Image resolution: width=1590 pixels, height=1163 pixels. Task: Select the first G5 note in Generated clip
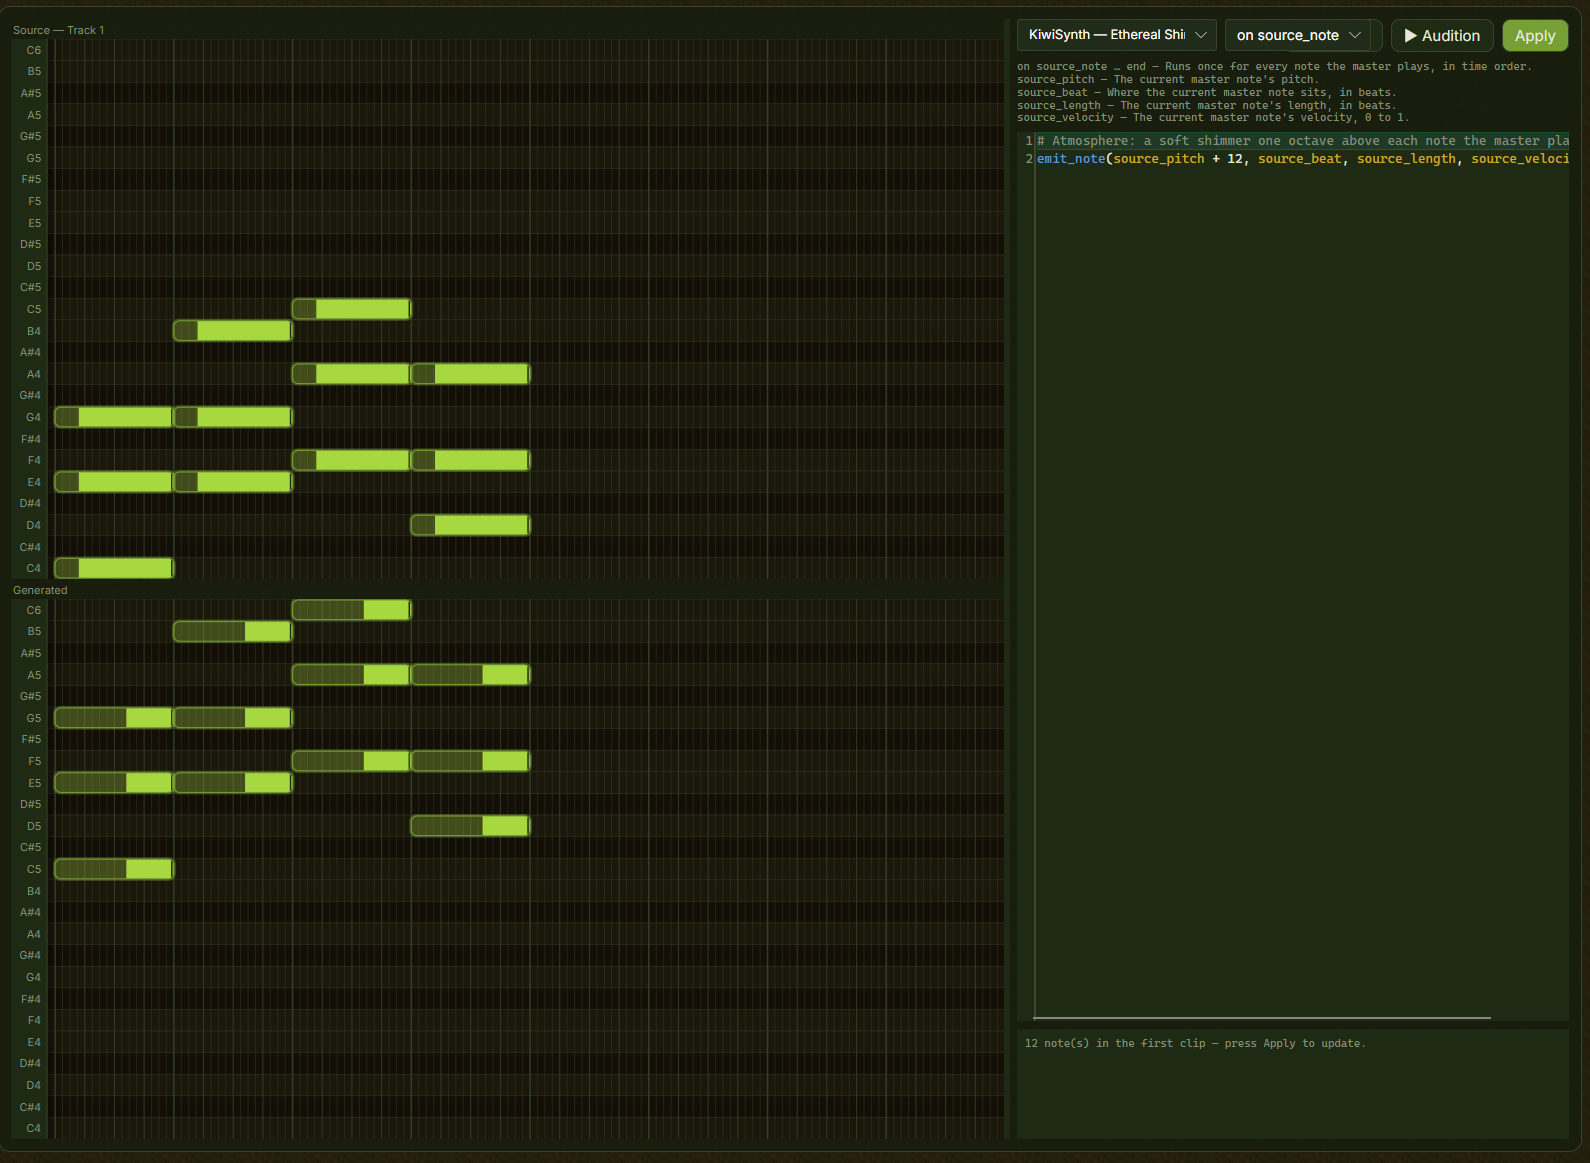(114, 718)
